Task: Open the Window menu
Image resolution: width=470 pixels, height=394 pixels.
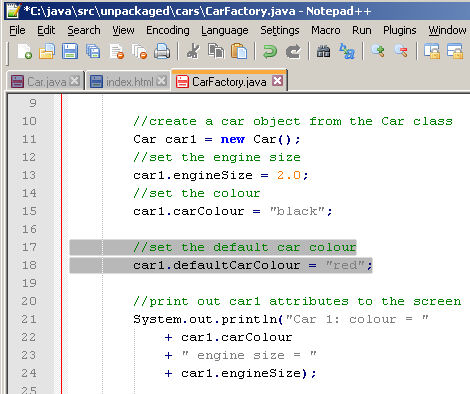Action: 447,30
